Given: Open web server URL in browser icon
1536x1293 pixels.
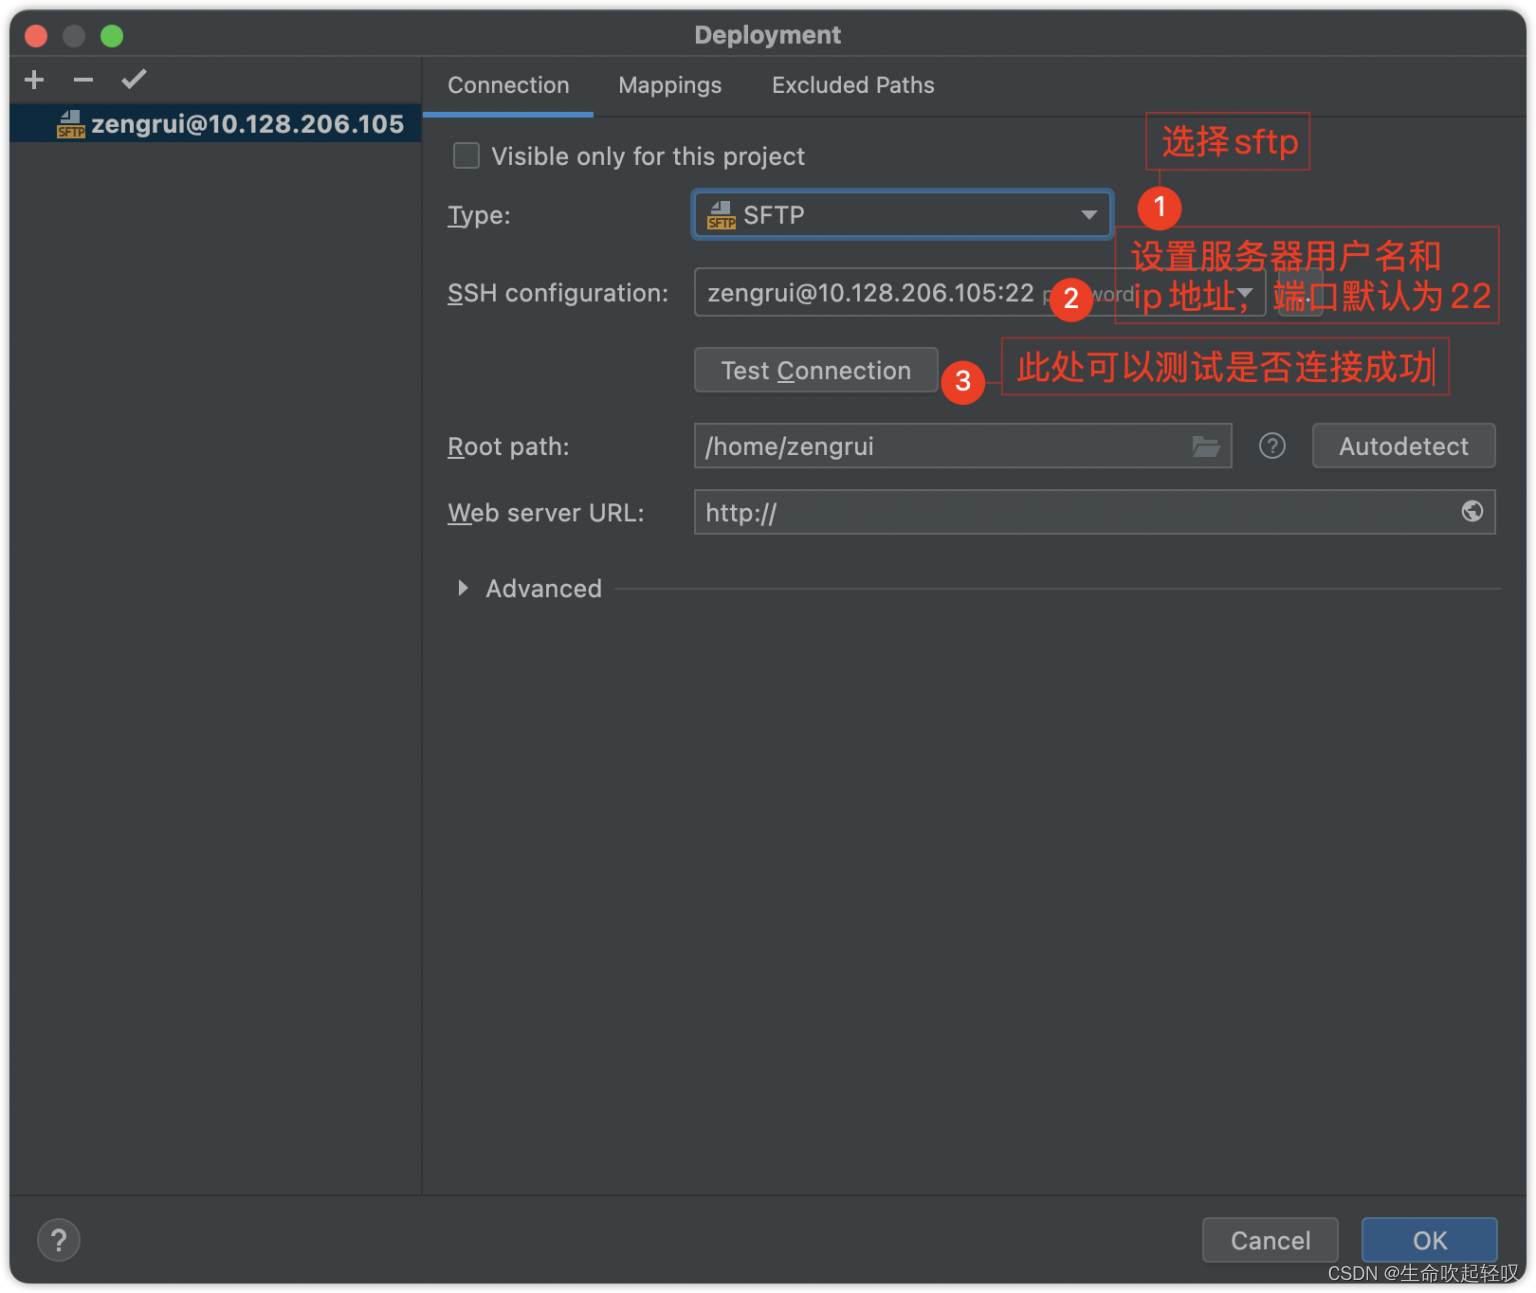Looking at the screenshot, I should (1472, 512).
